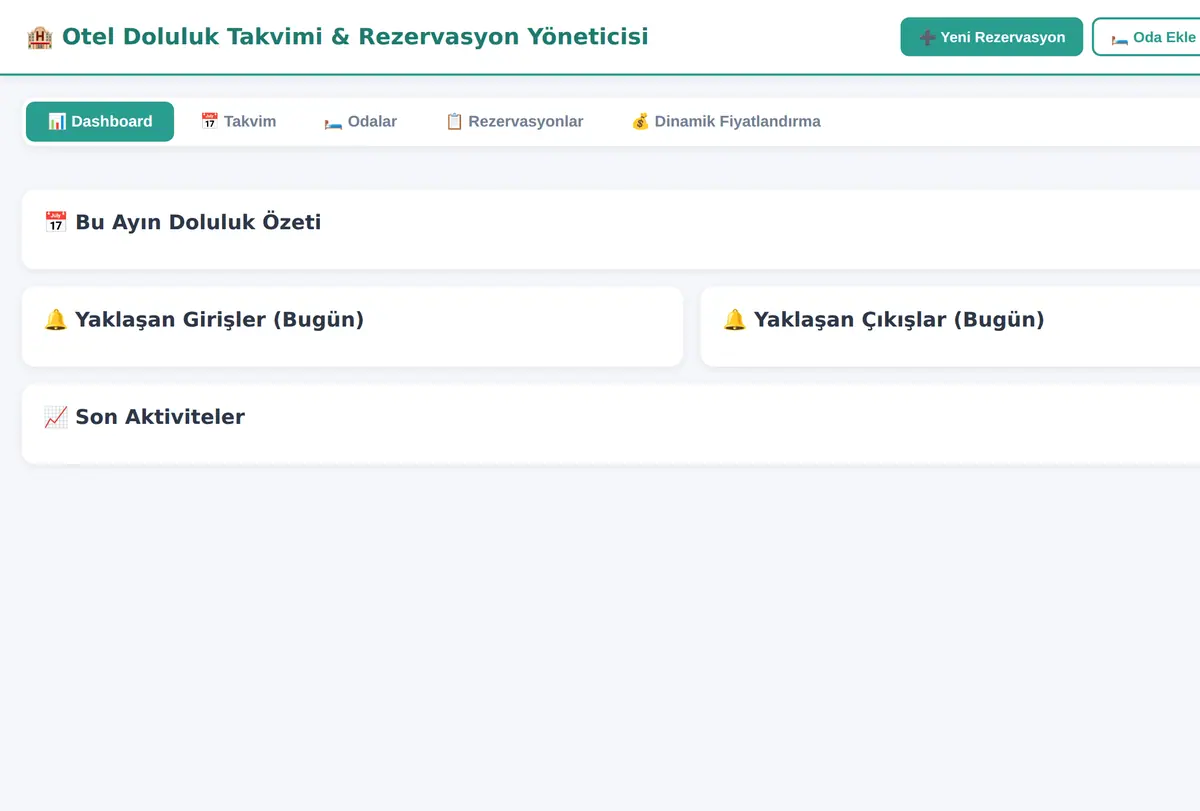
Task: Click the chart icon beside Son Aktiviteler
Action: tap(56, 417)
